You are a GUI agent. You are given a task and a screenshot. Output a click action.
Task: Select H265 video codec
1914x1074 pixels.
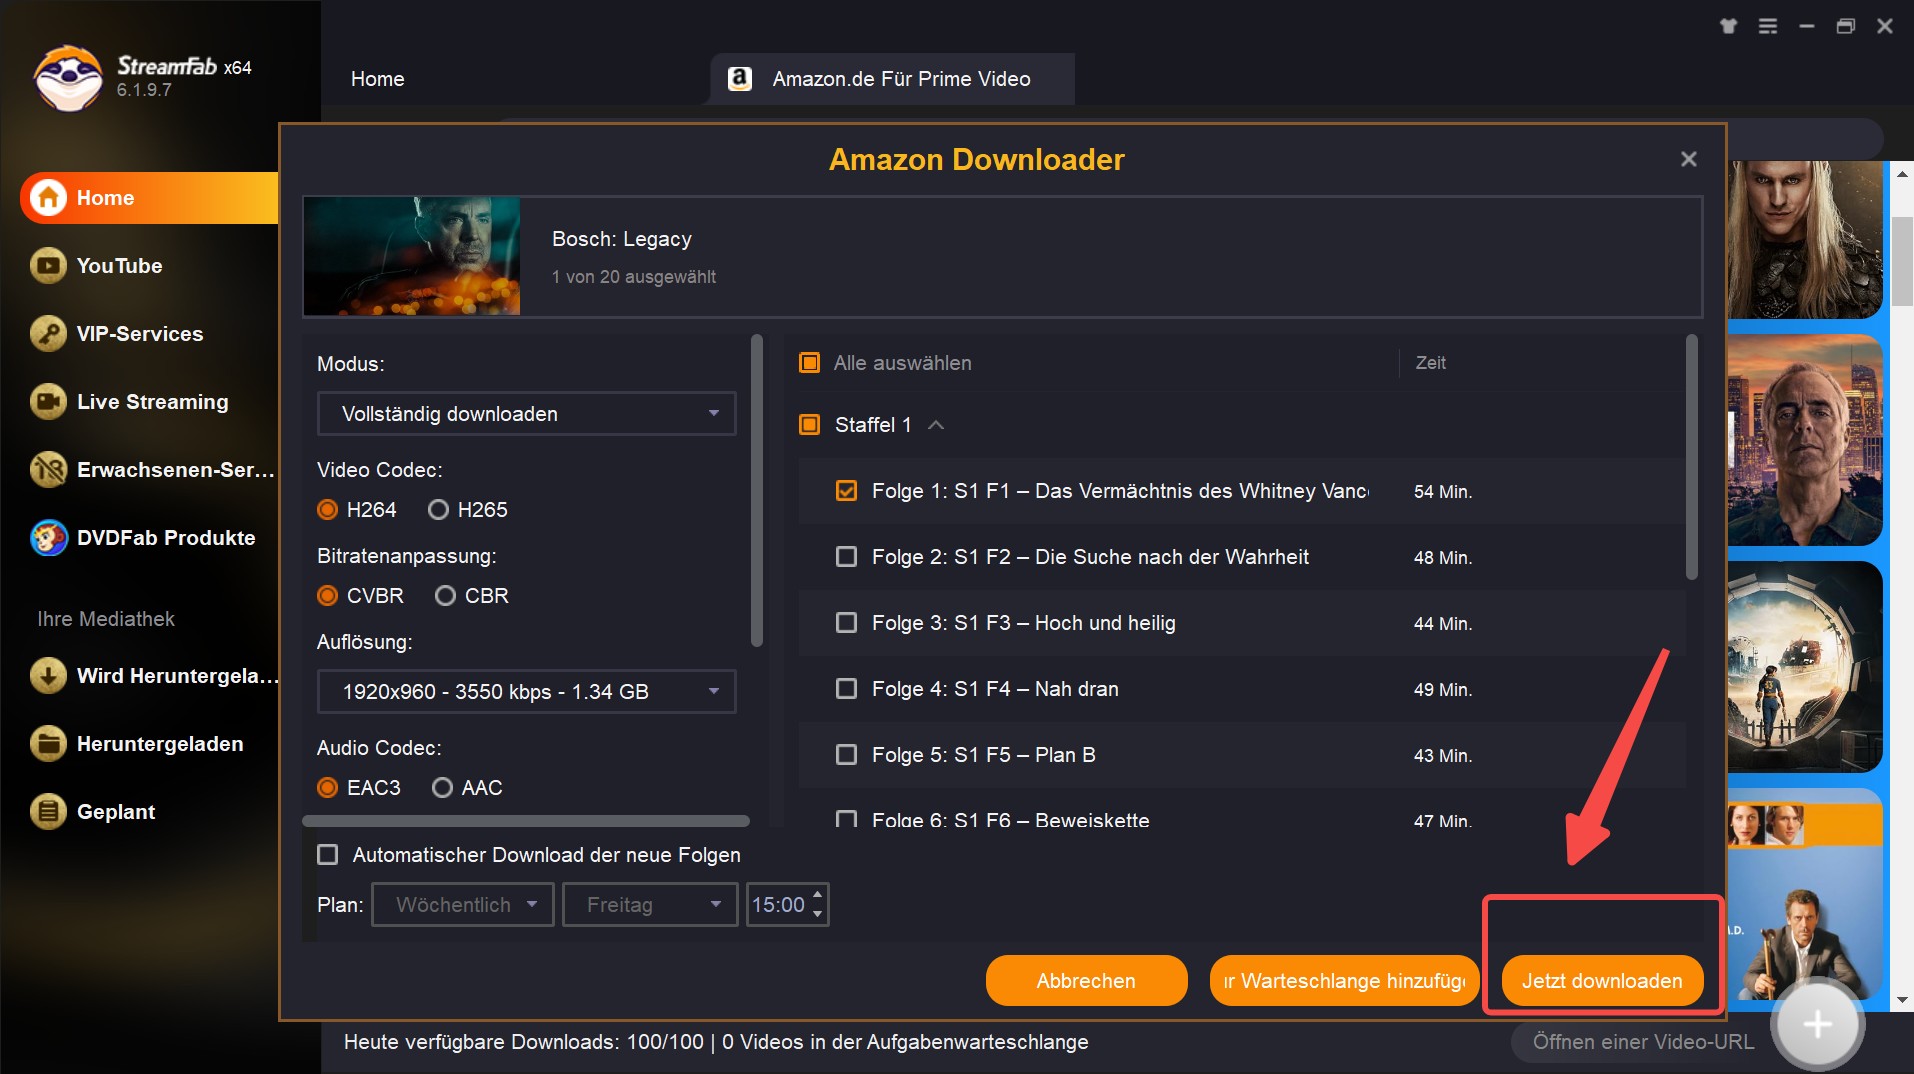438,510
